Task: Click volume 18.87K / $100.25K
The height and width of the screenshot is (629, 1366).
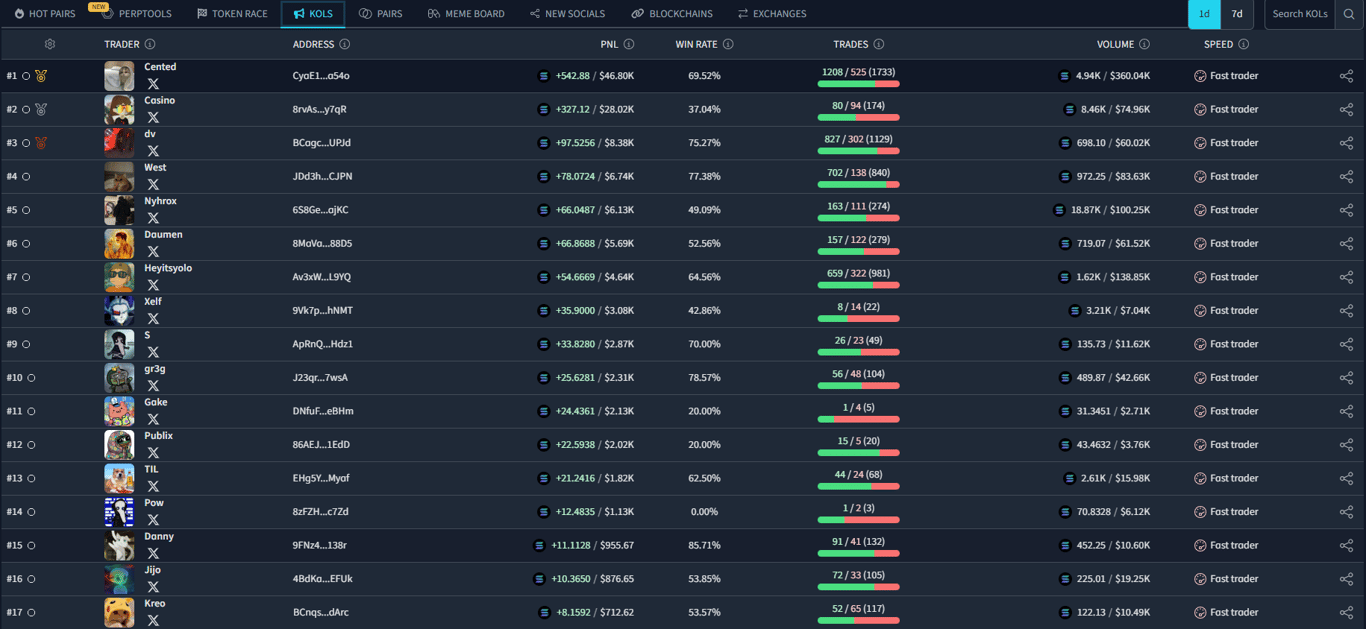Action: click(x=1110, y=210)
